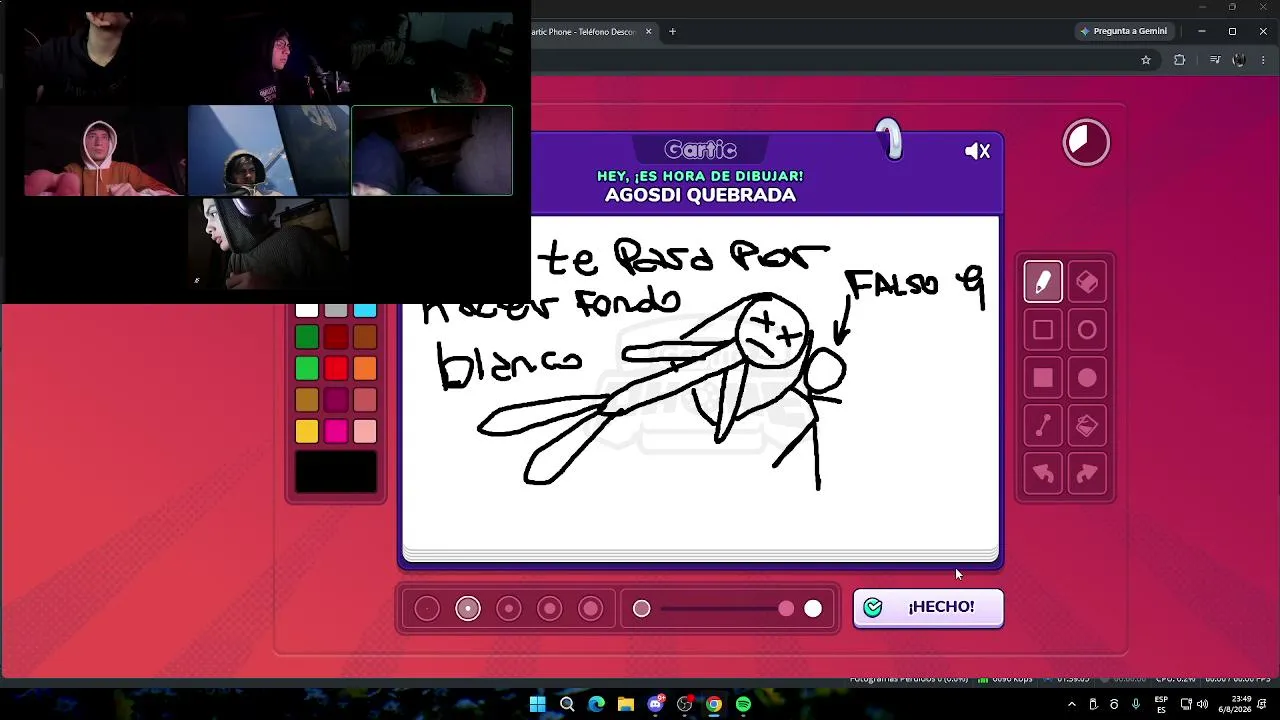Open the Chrome extensions puzzle icon

click(x=1179, y=60)
